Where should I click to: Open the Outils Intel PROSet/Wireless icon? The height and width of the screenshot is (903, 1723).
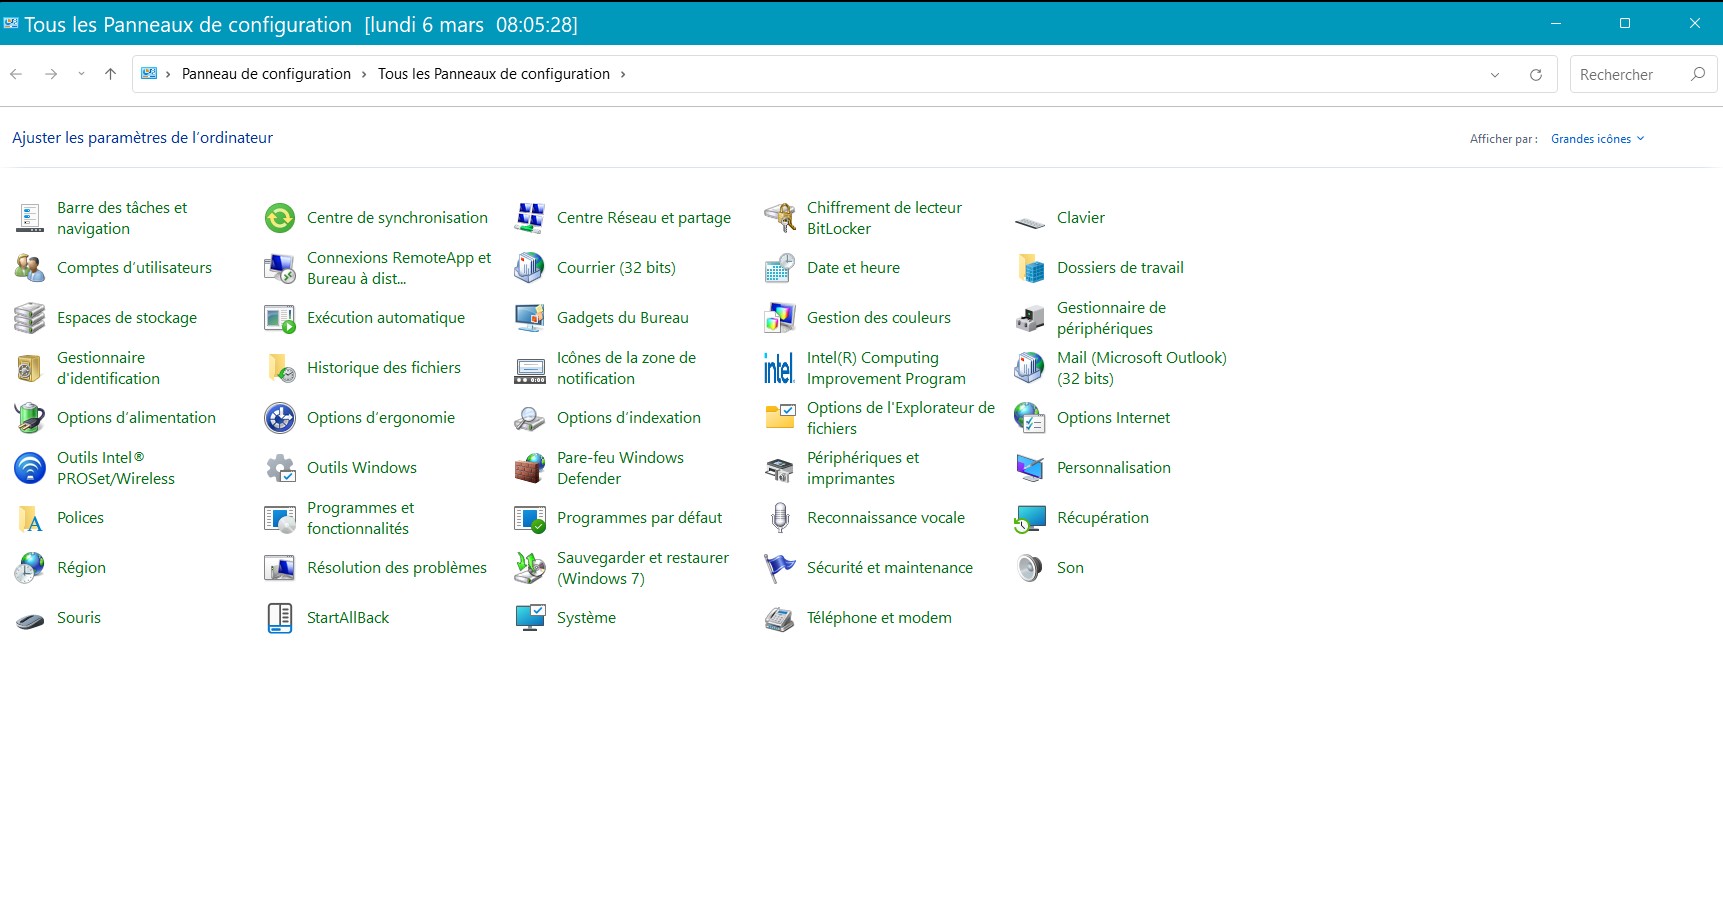tap(30, 468)
